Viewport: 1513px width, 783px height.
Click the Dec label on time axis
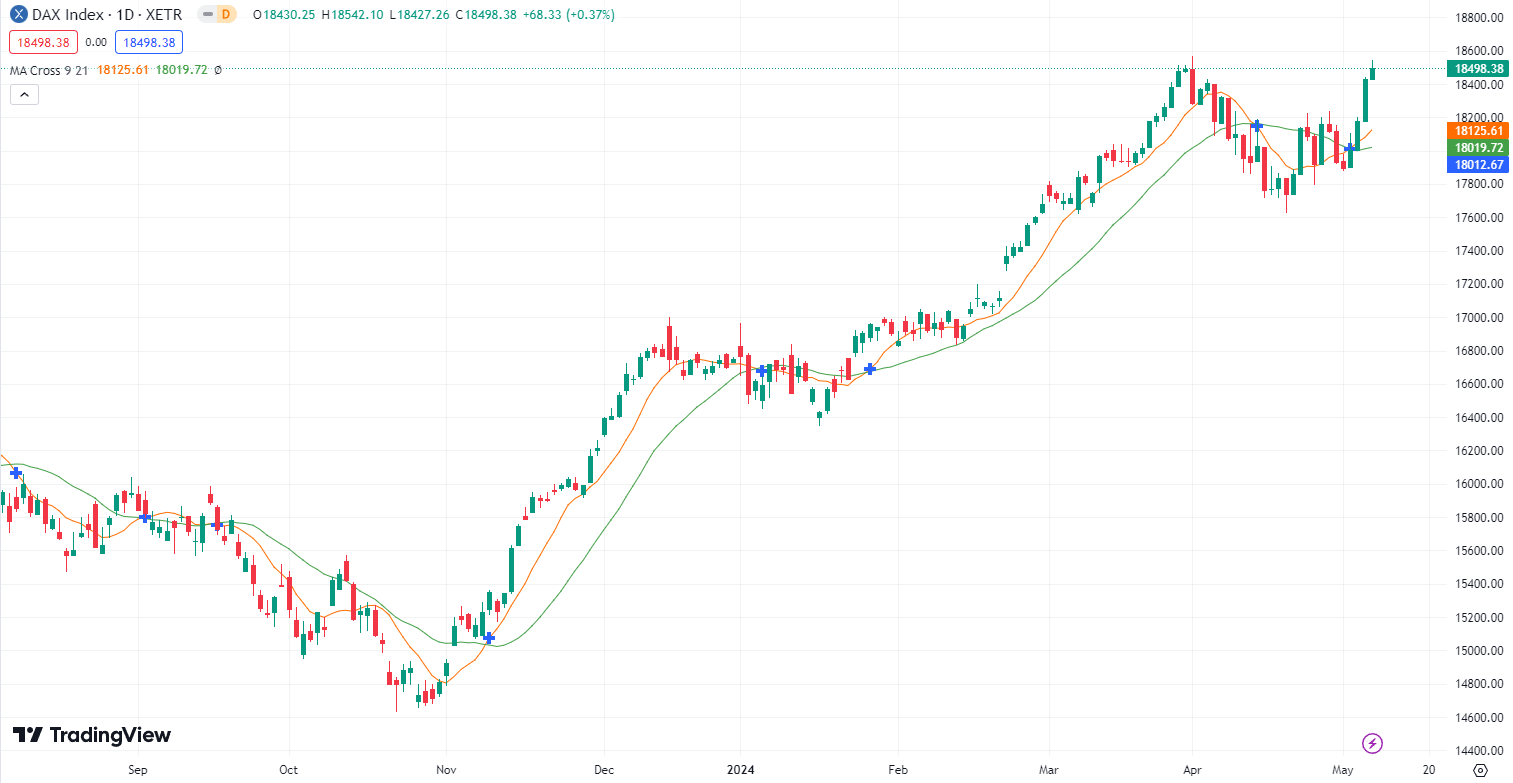coord(603,770)
